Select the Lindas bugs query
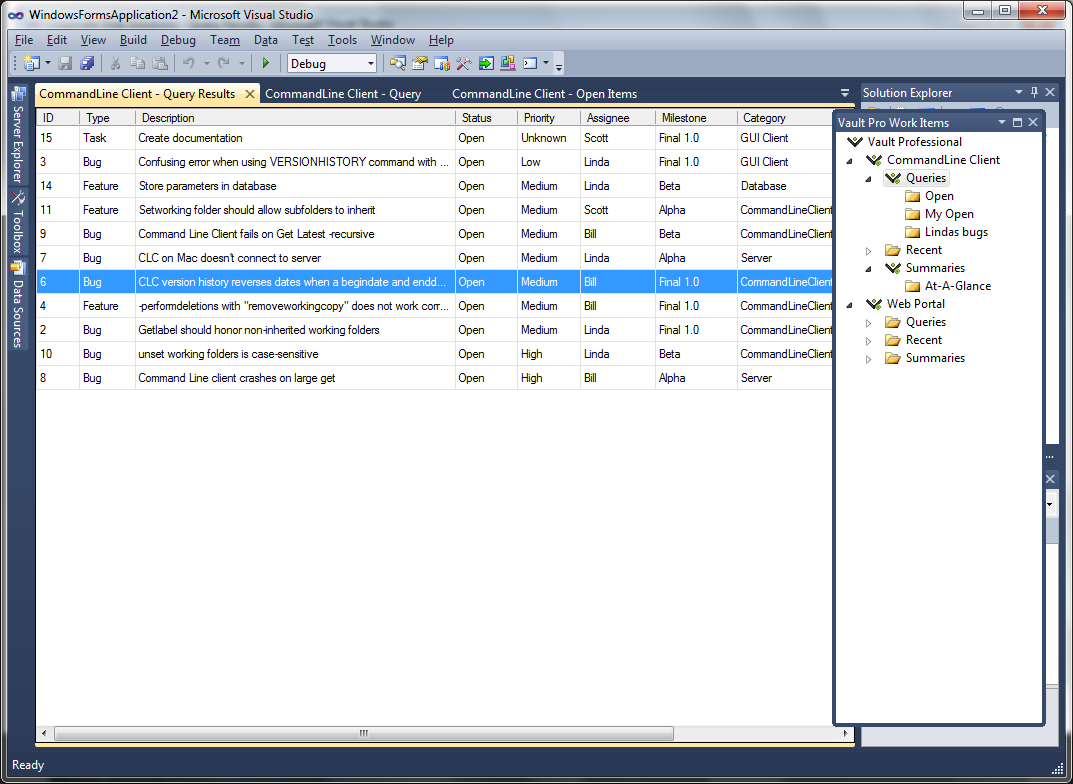The image size is (1073, 784). point(955,232)
